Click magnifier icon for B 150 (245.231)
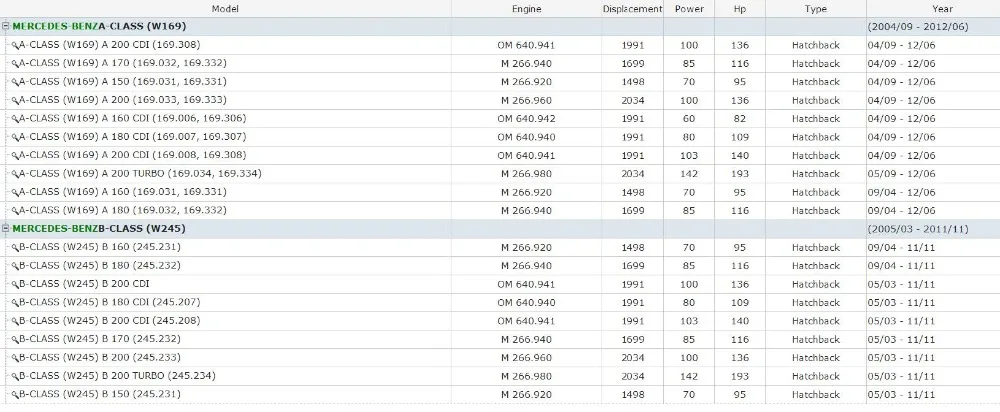This screenshot has width=1000, height=412. click(x=15, y=395)
